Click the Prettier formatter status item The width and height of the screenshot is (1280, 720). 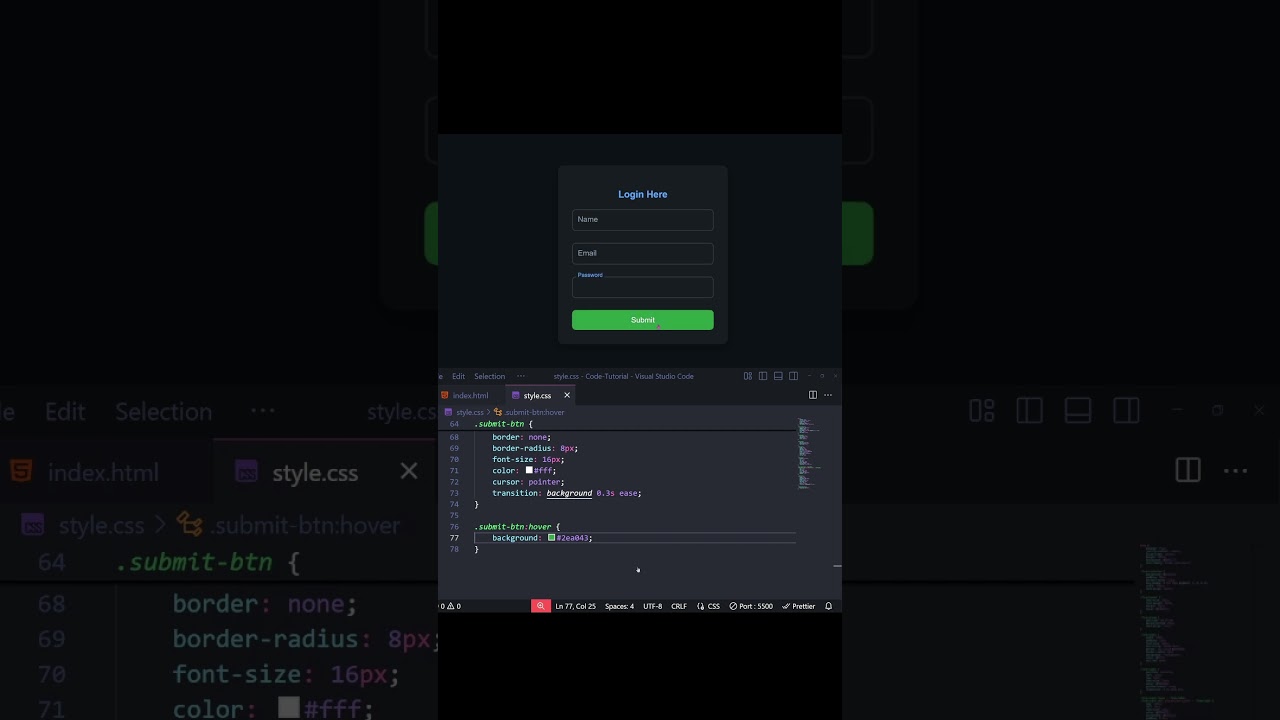[x=799, y=606]
